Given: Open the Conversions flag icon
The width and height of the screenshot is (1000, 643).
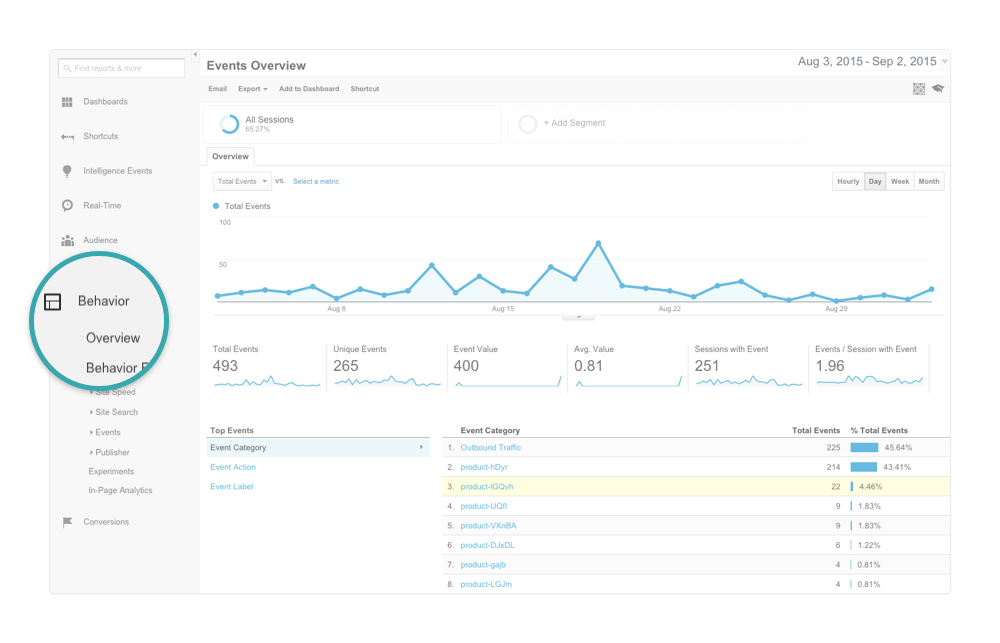Looking at the screenshot, I should [67, 522].
